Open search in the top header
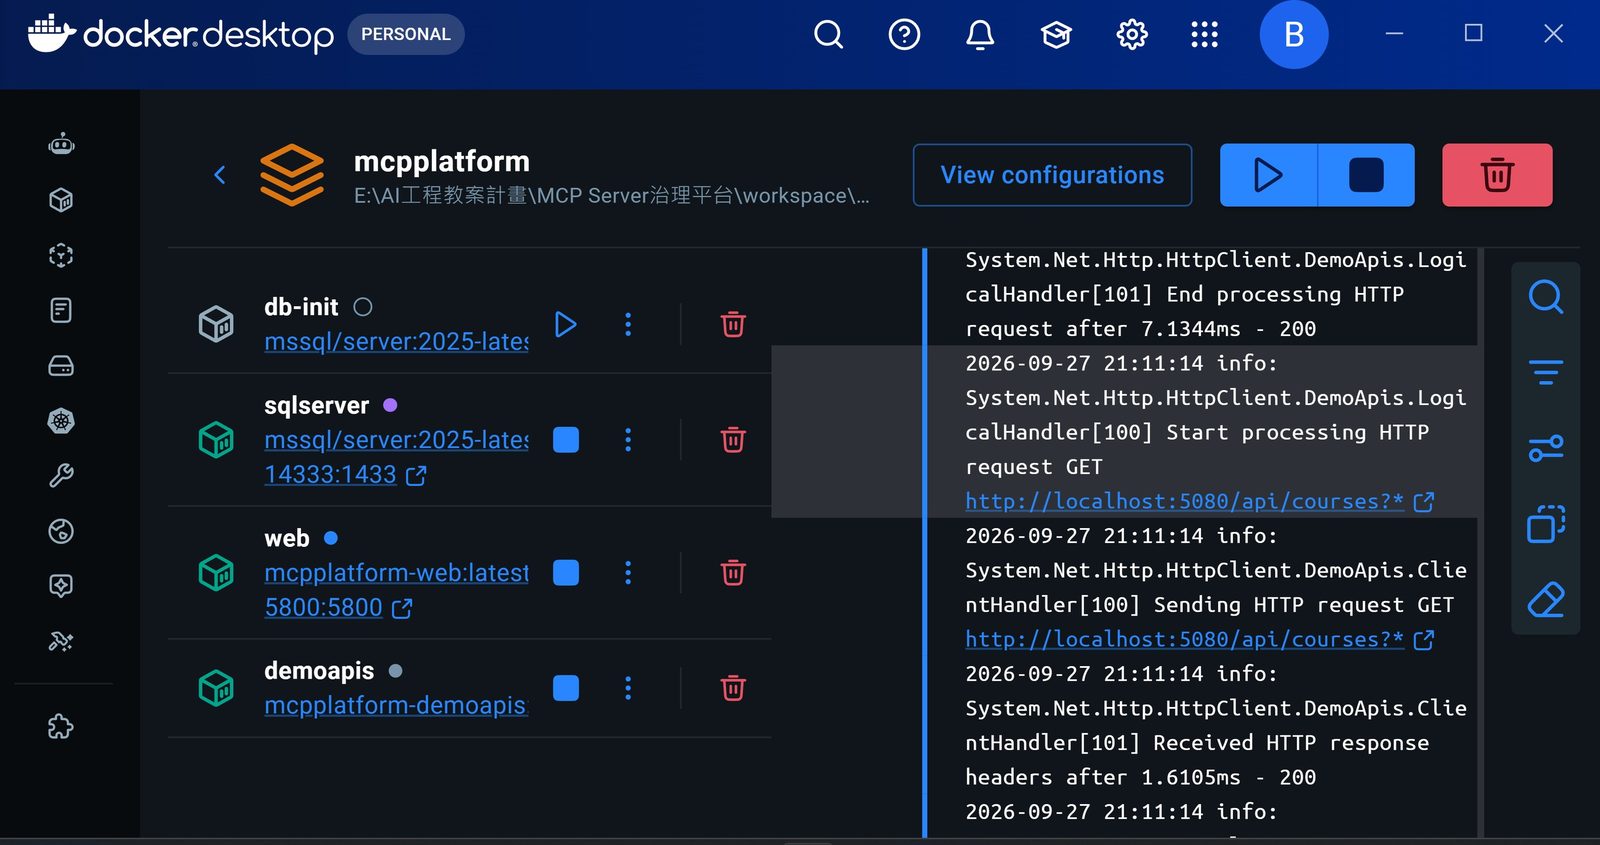This screenshot has height=845, width=1600. [x=828, y=35]
